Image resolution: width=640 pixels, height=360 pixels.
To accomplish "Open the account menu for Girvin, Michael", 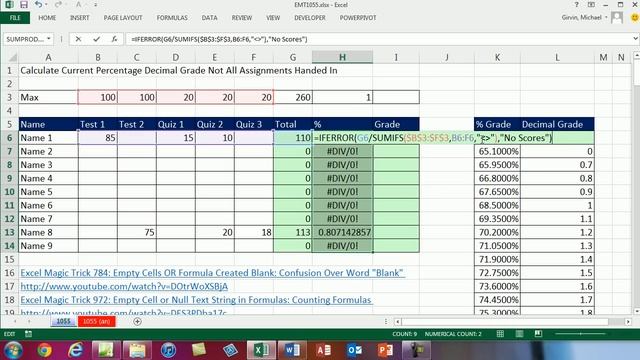I will [x=584, y=18].
